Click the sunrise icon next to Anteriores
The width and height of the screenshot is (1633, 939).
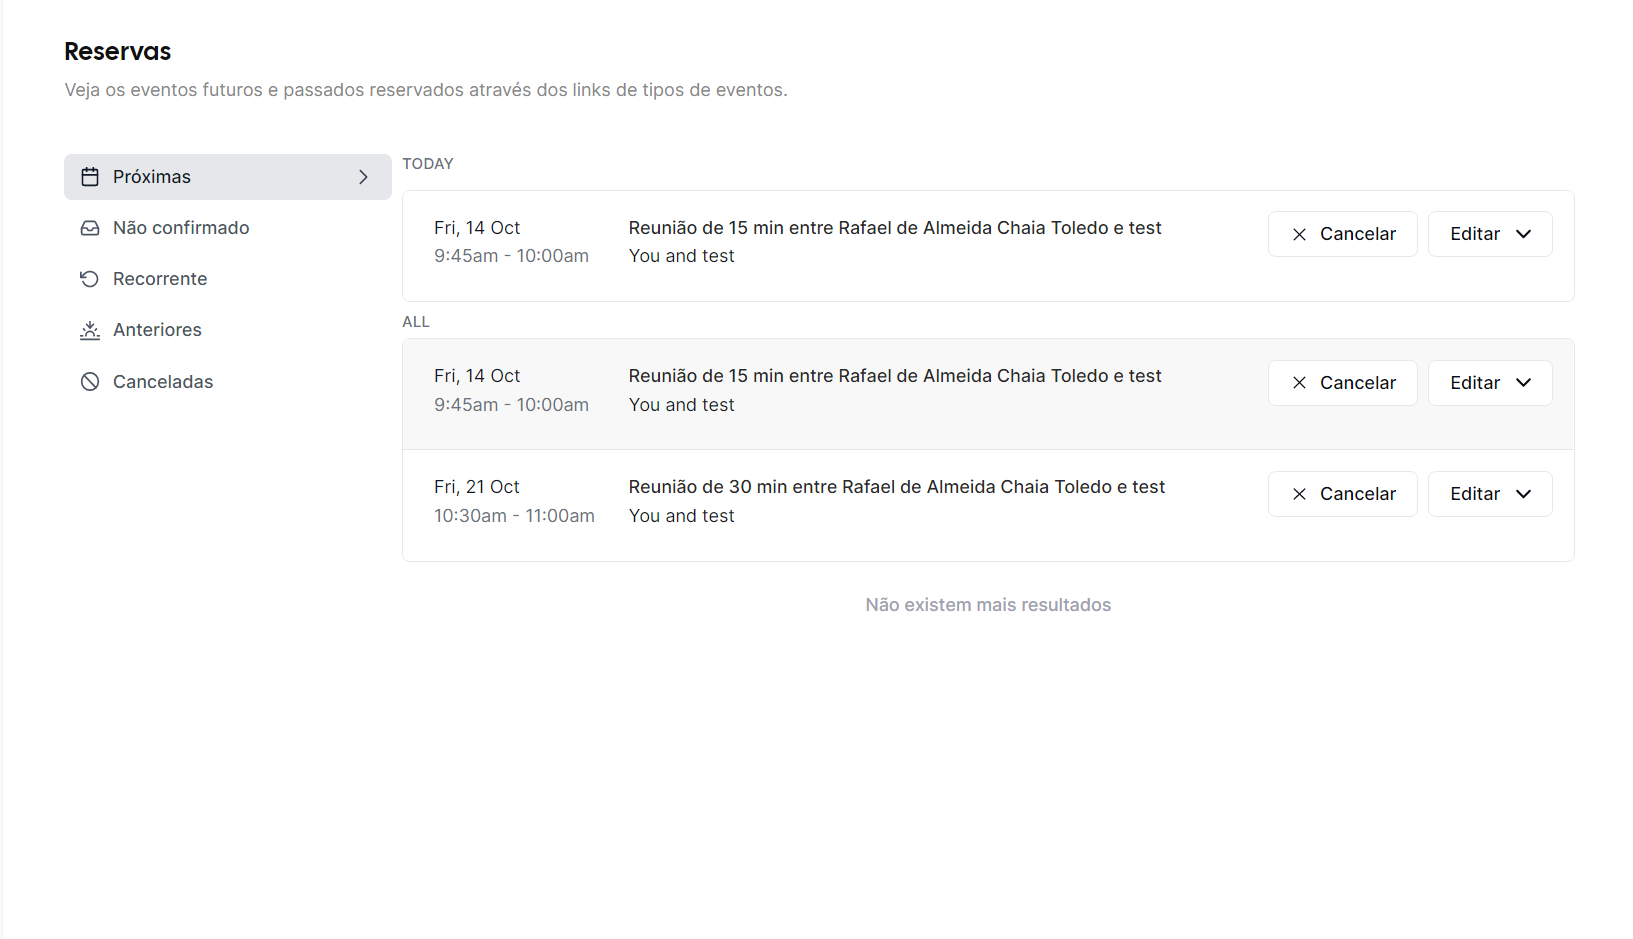tap(91, 329)
